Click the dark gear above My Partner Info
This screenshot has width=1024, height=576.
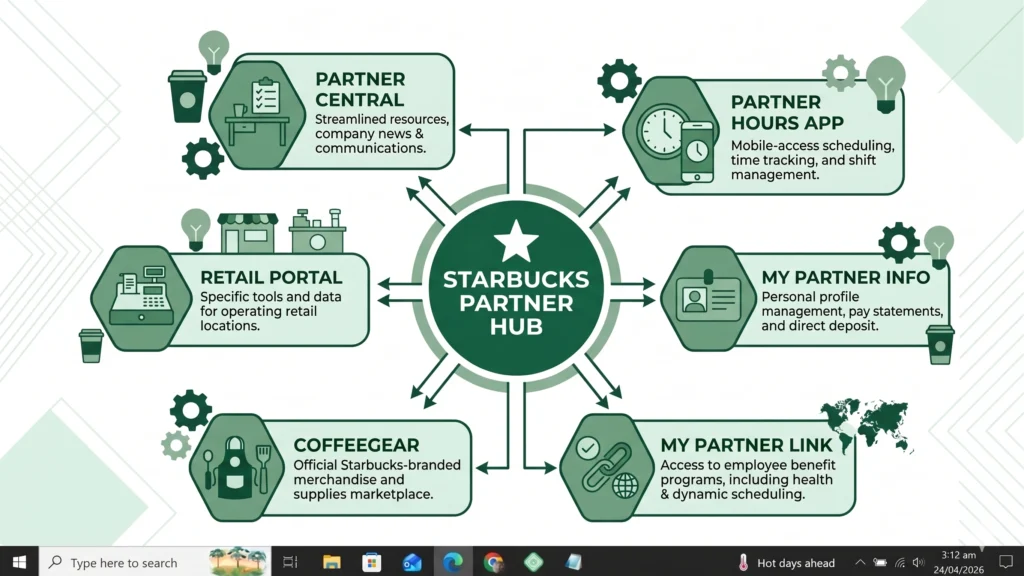pos(899,242)
